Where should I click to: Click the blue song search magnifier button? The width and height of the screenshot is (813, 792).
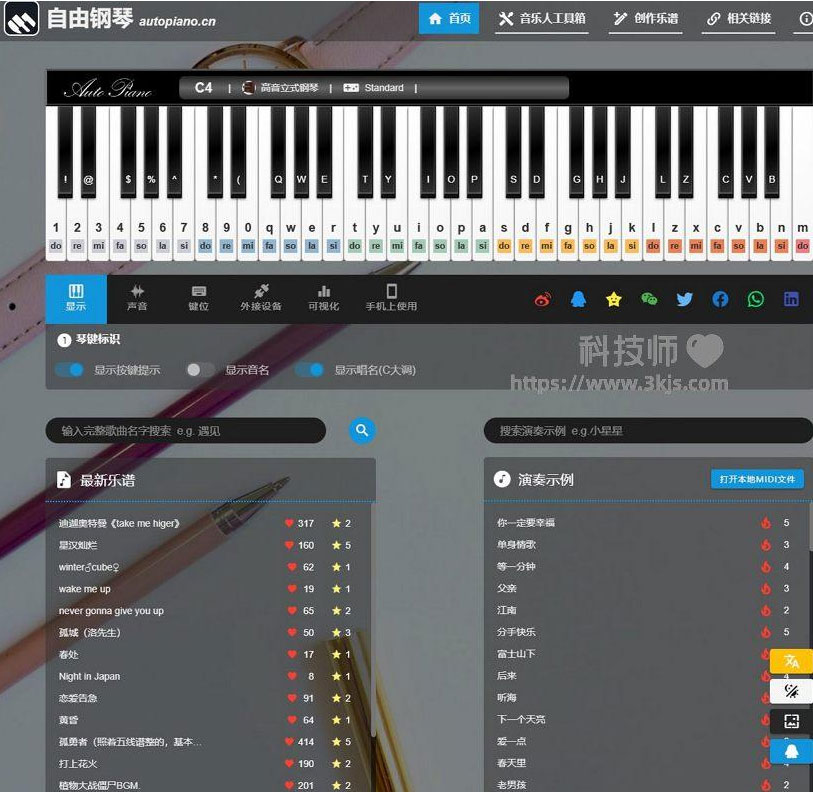tap(362, 430)
